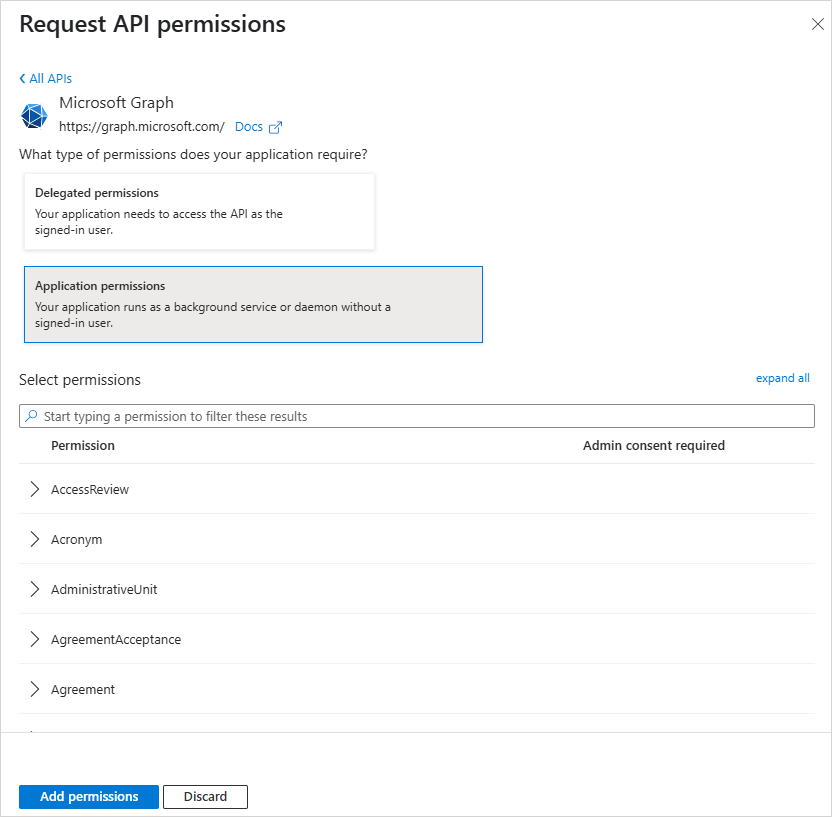832x817 pixels.
Task: Expand the AgreementAcceptance permission group
Action: coord(35,639)
